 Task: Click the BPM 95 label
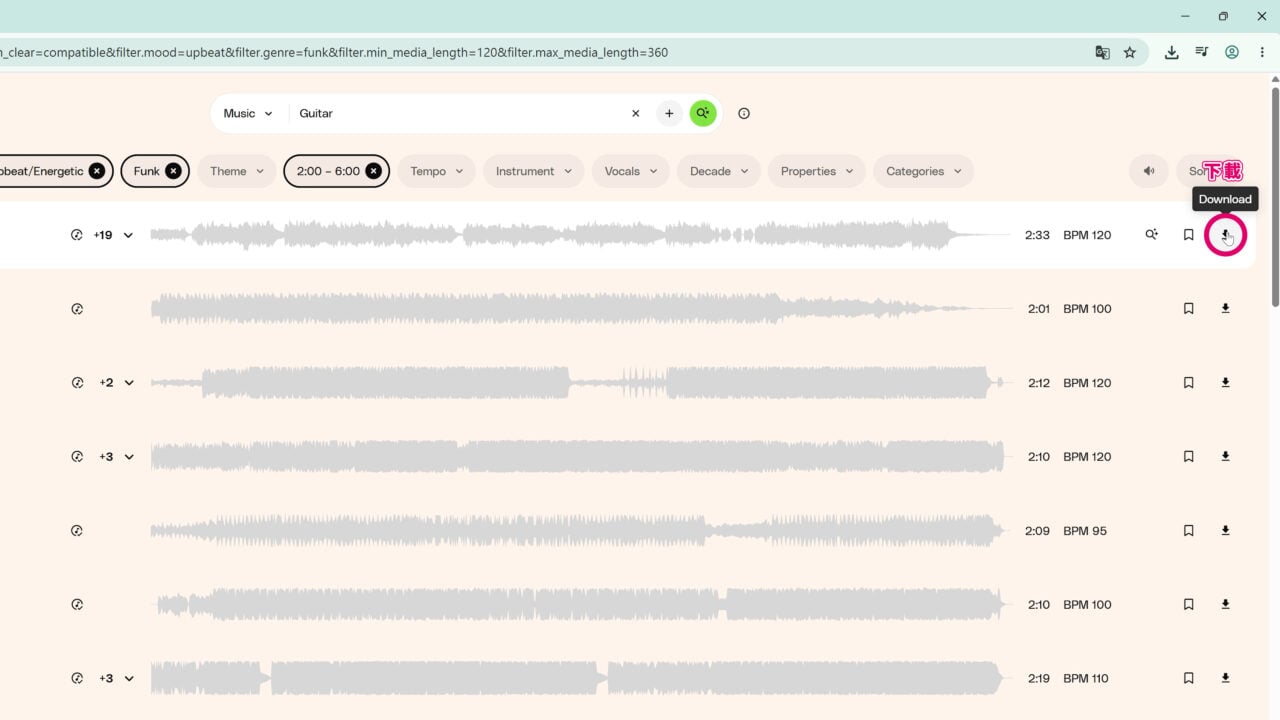(x=1085, y=531)
